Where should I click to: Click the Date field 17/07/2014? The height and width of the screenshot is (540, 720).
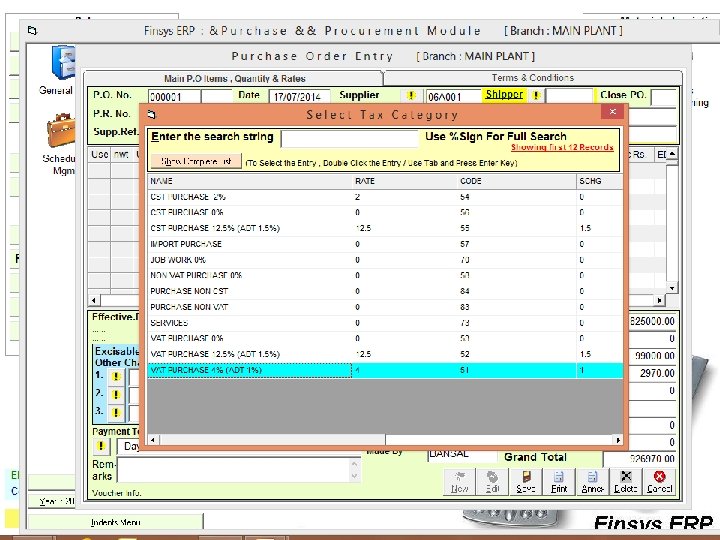pos(299,97)
